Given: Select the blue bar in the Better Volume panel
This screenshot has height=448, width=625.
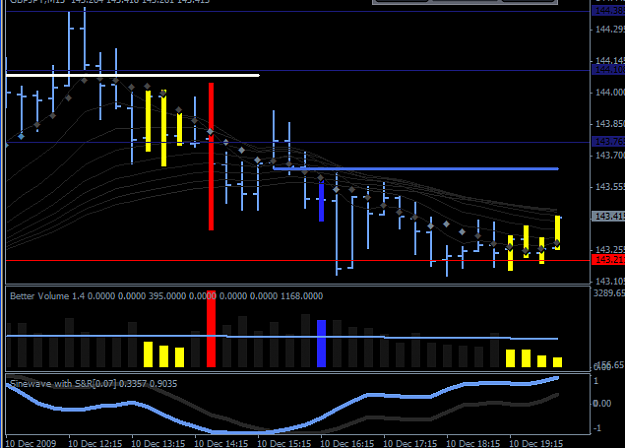Looking at the screenshot, I should [x=321, y=343].
